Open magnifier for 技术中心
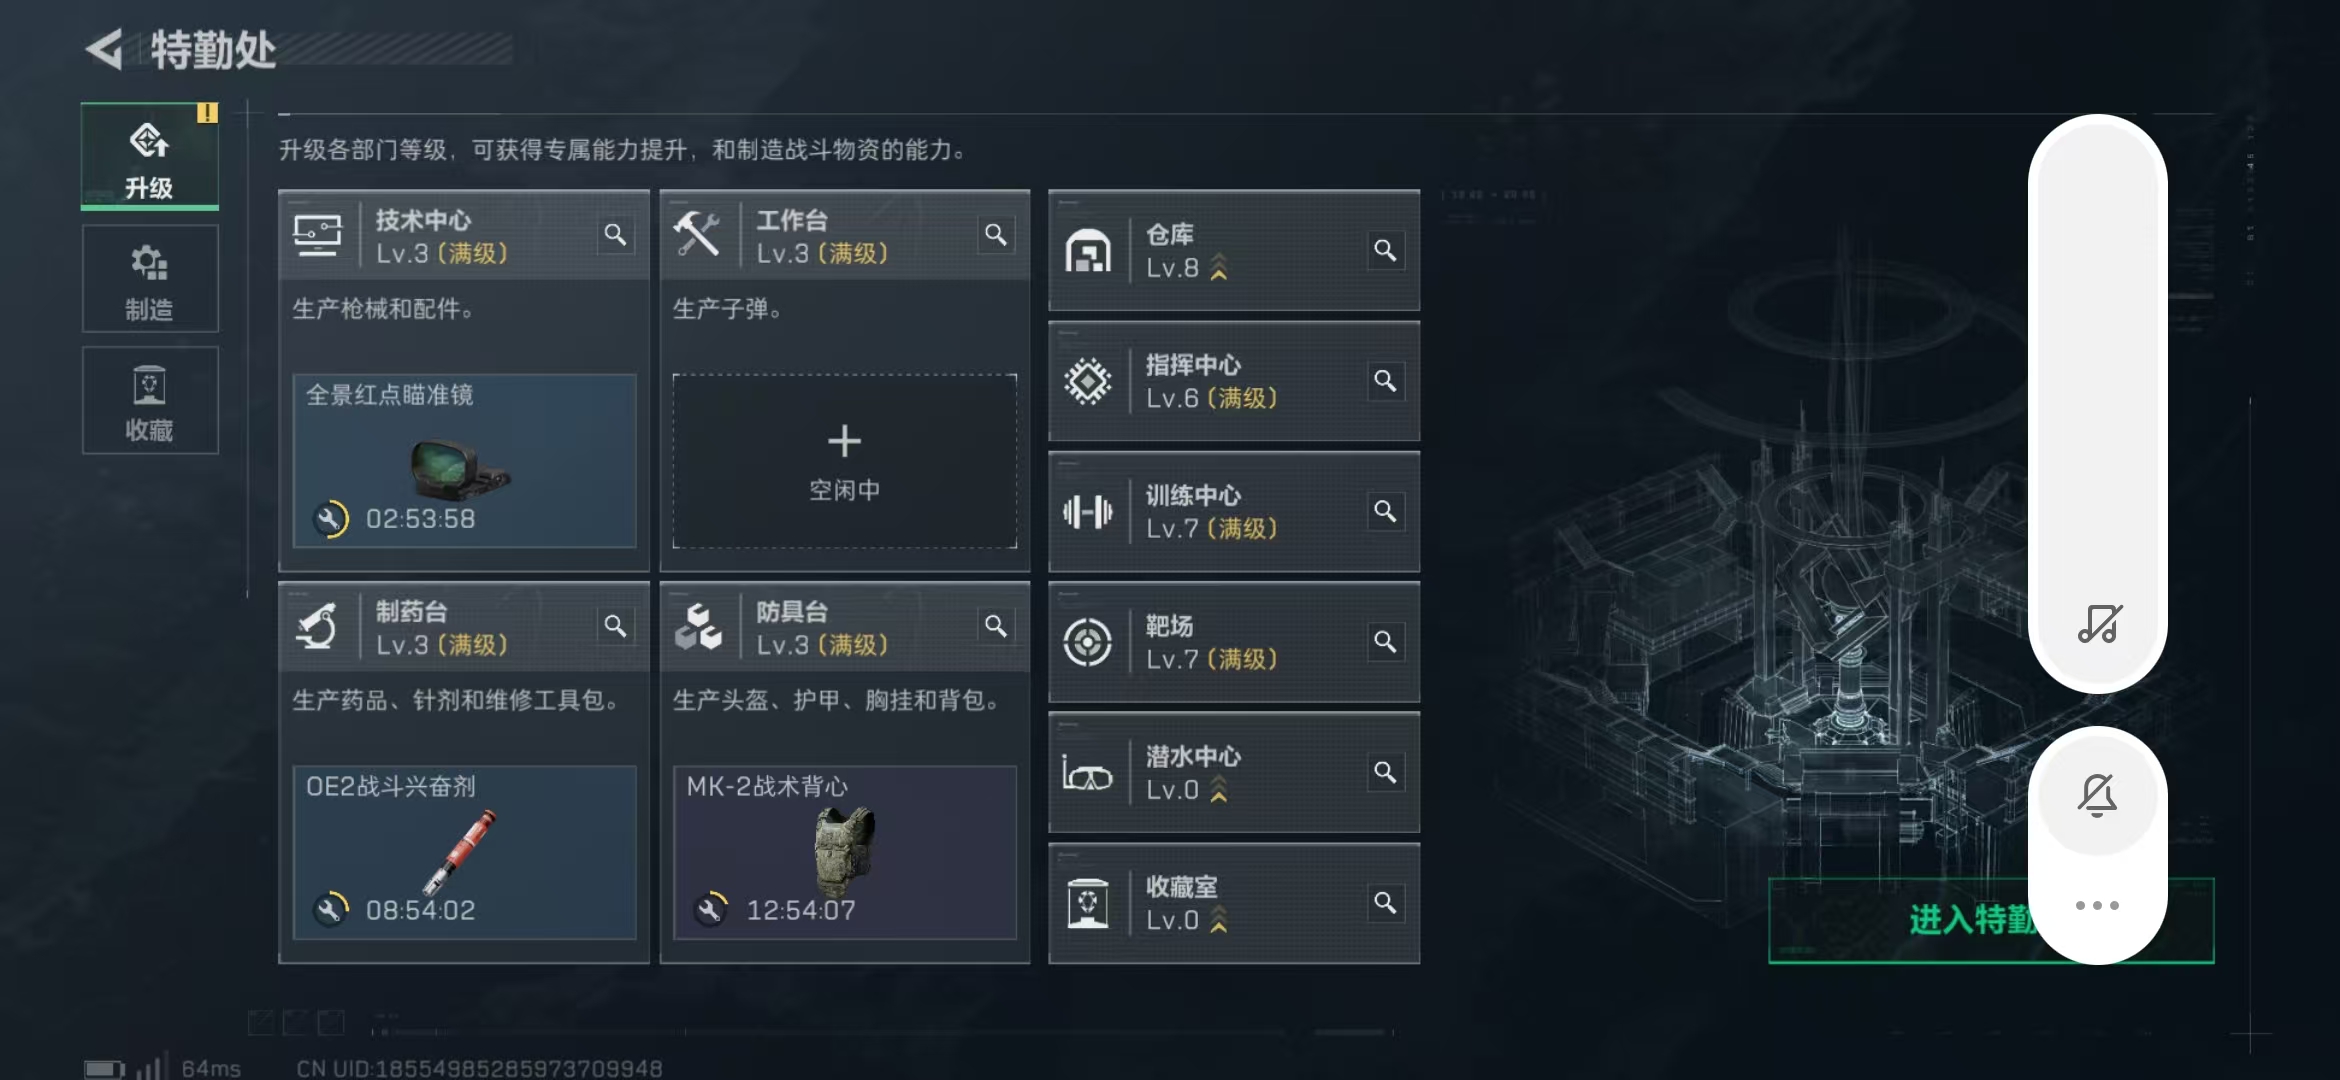2340x1080 pixels. tap(615, 235)
